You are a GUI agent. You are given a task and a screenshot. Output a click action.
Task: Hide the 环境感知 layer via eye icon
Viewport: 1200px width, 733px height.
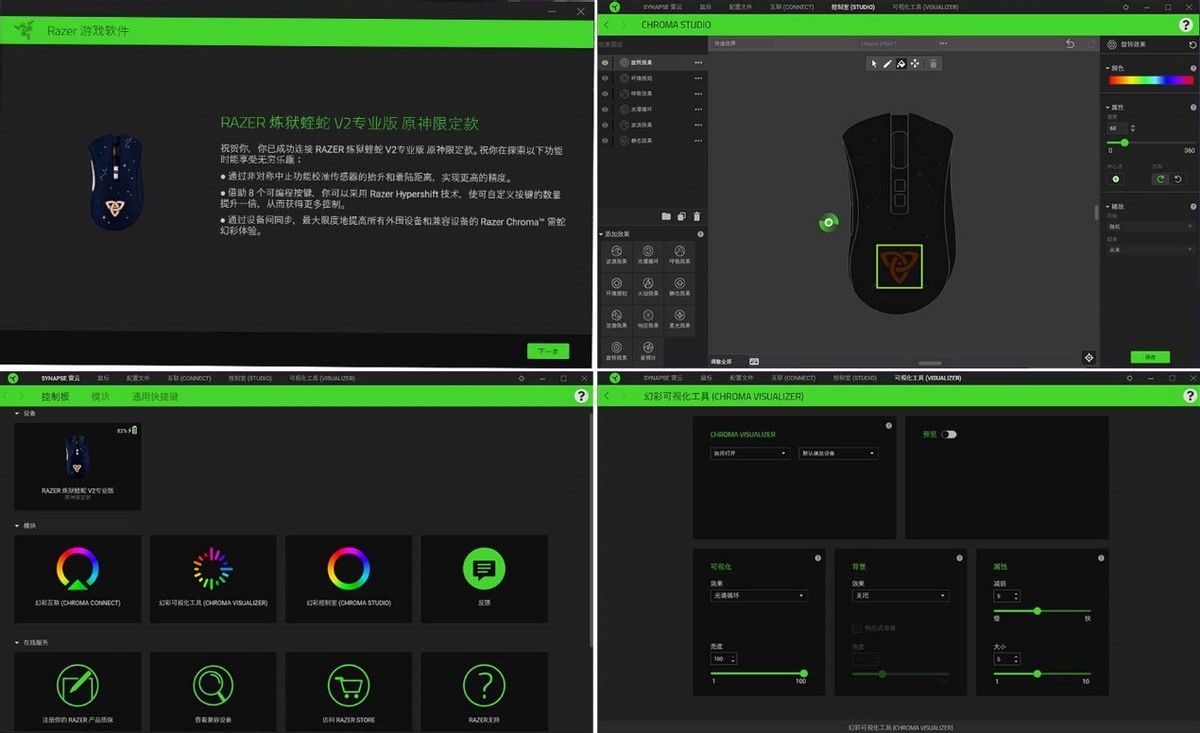(605, 78)
